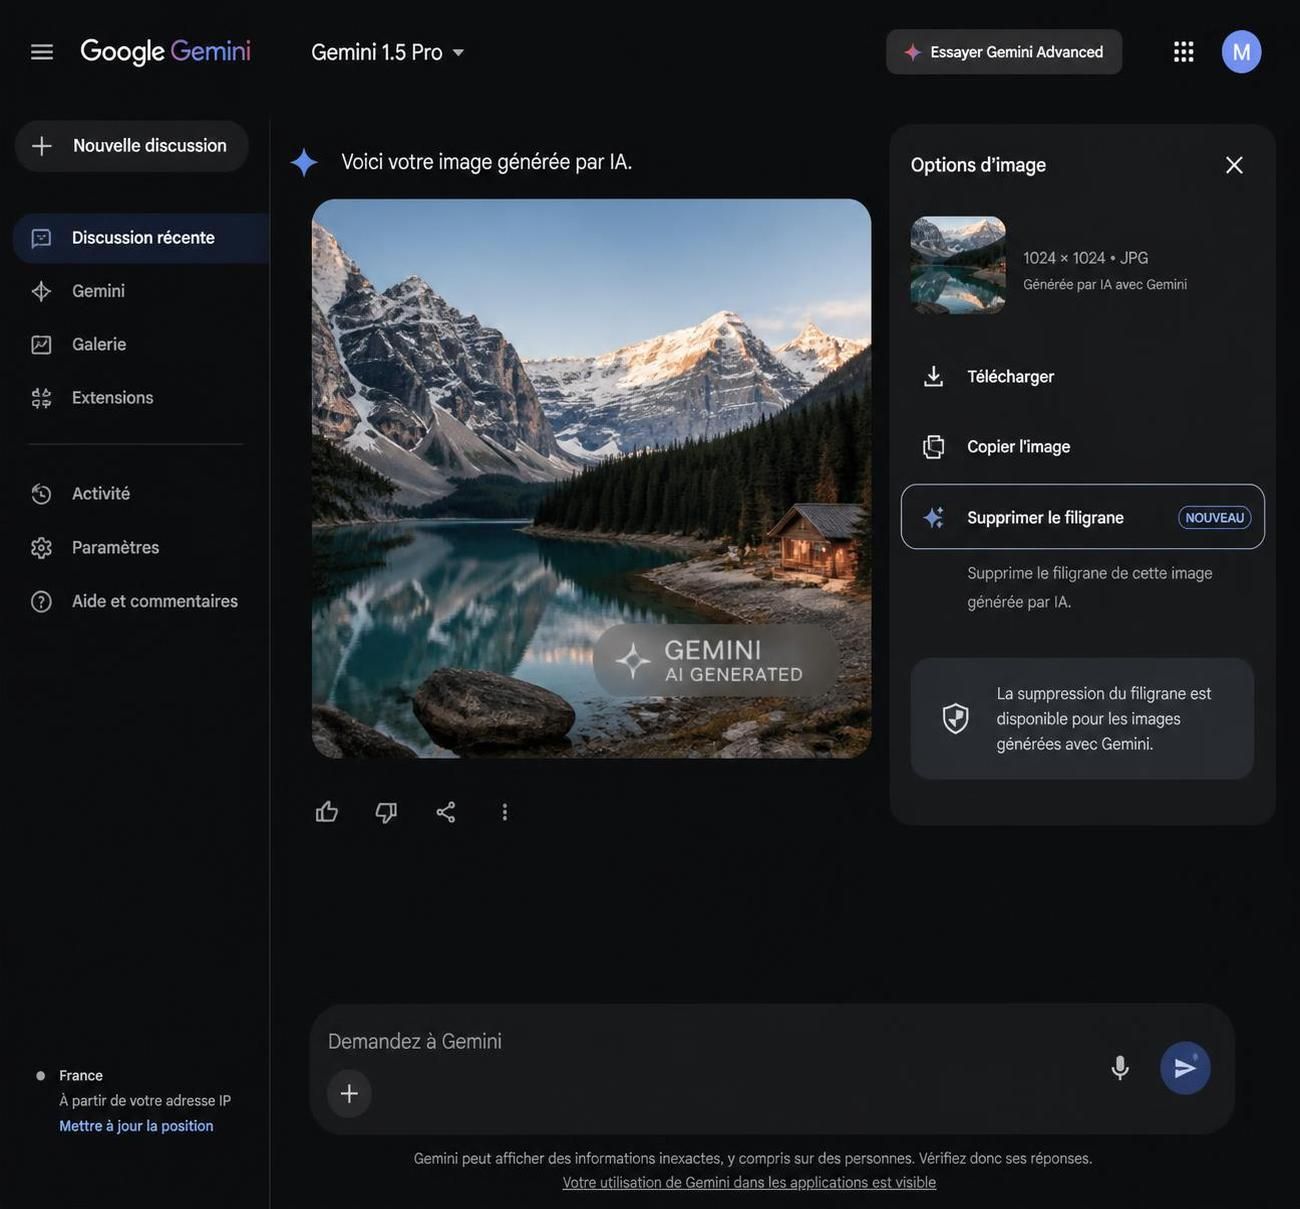Screen dimensions: 1300x1209
Task: Open the hamburger main menu
Action: pyautogui.click(x=41, y=51)
